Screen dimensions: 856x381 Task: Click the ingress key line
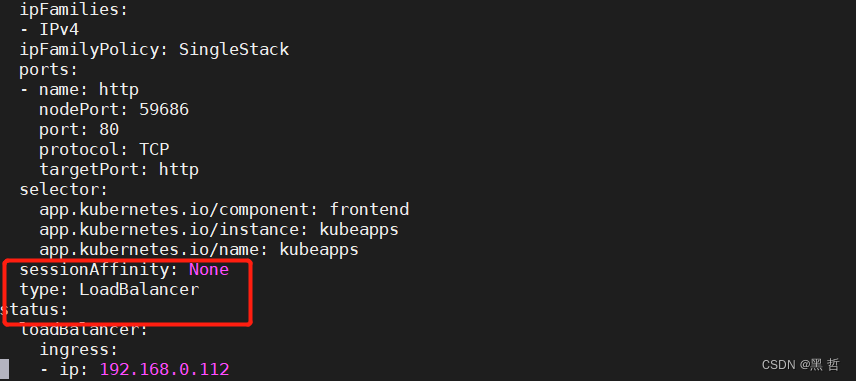tap(78, 350)
